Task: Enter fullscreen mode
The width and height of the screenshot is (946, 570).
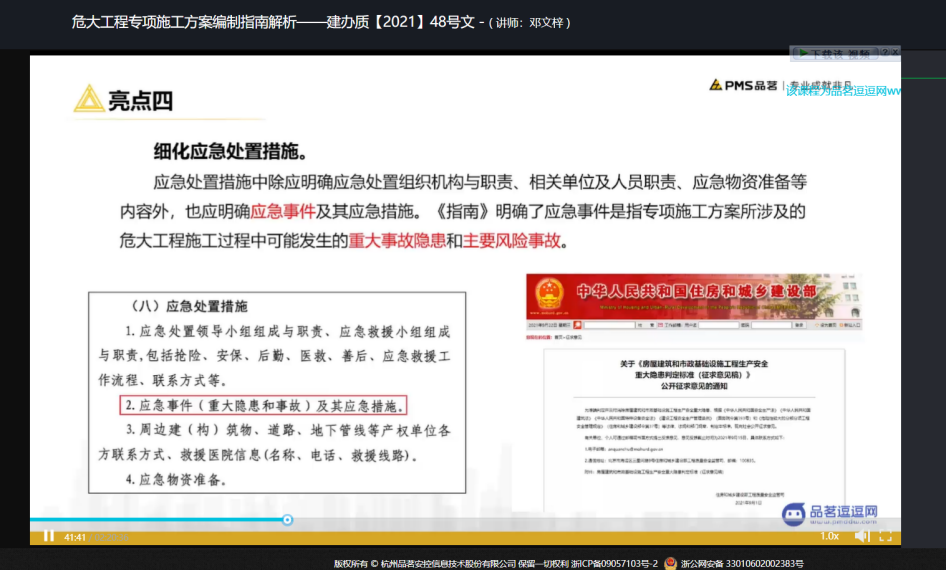Action: coord(885,536)
